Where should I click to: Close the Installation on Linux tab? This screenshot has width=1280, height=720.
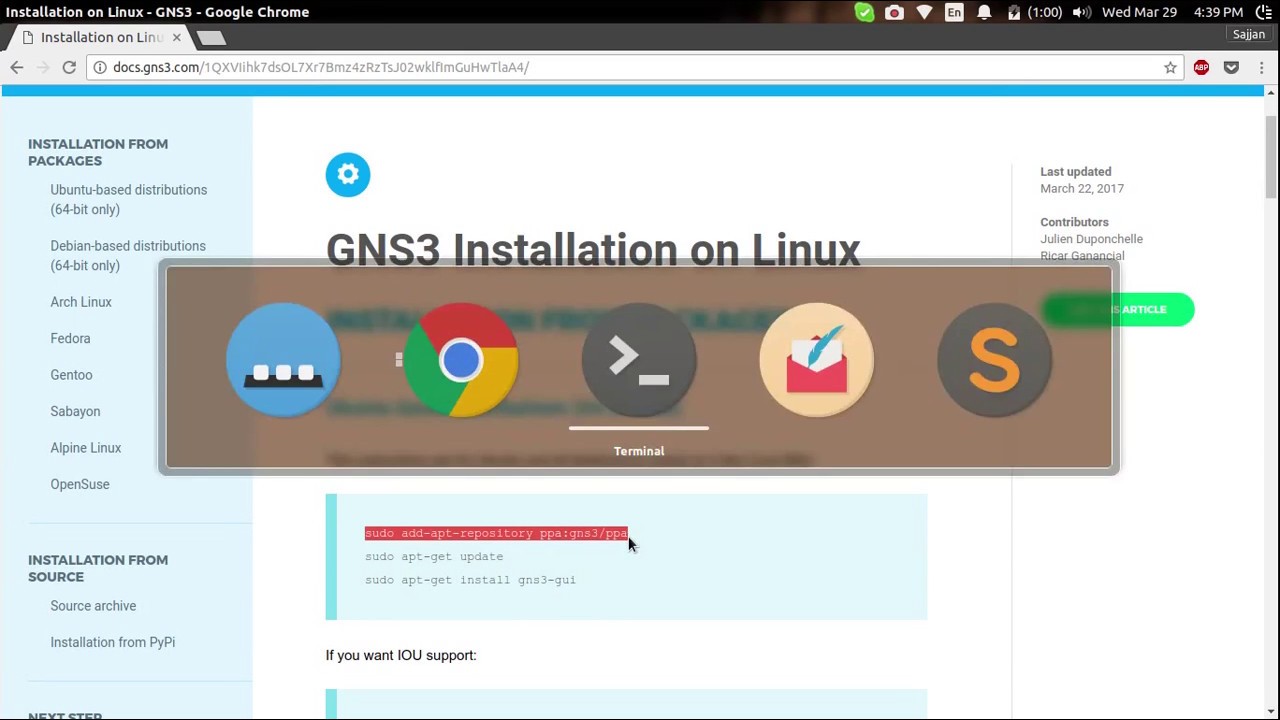point(176,37)
